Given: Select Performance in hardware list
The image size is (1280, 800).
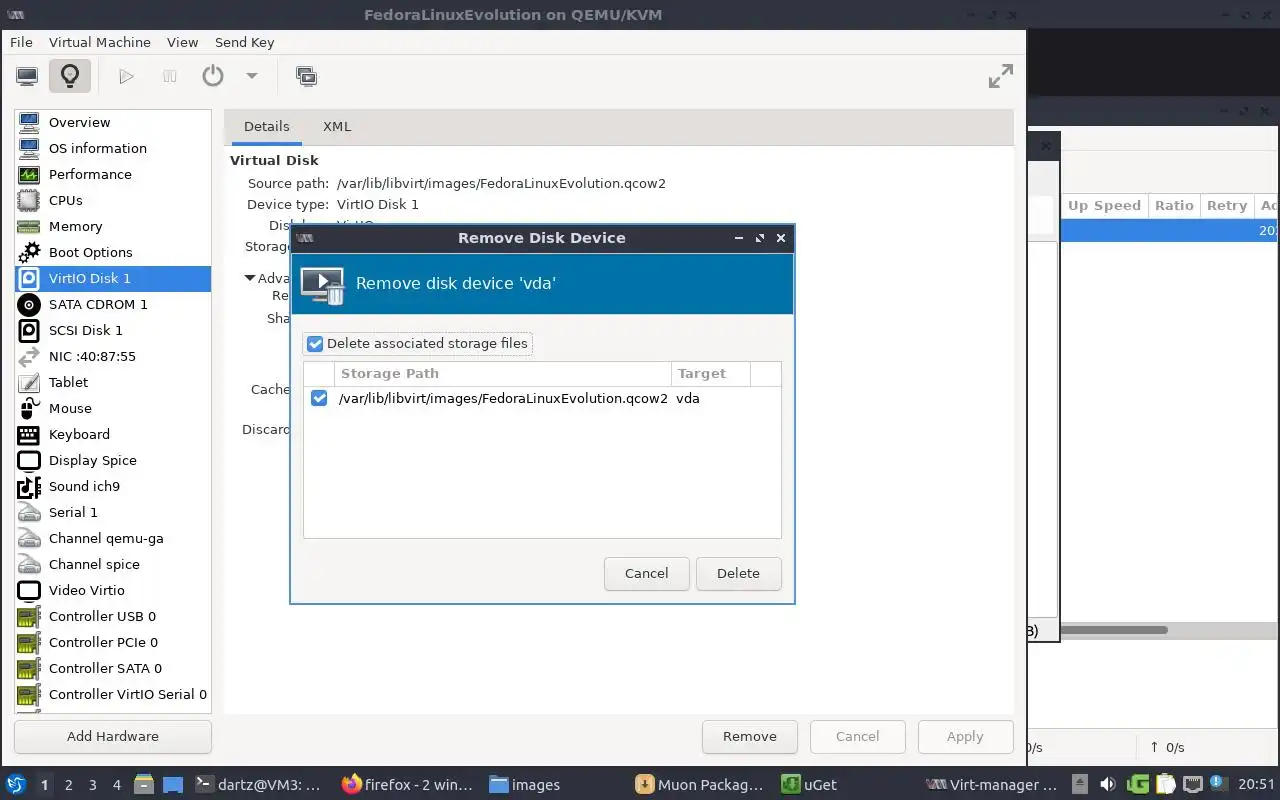Looking at the screenshot, I should [113, 174].
